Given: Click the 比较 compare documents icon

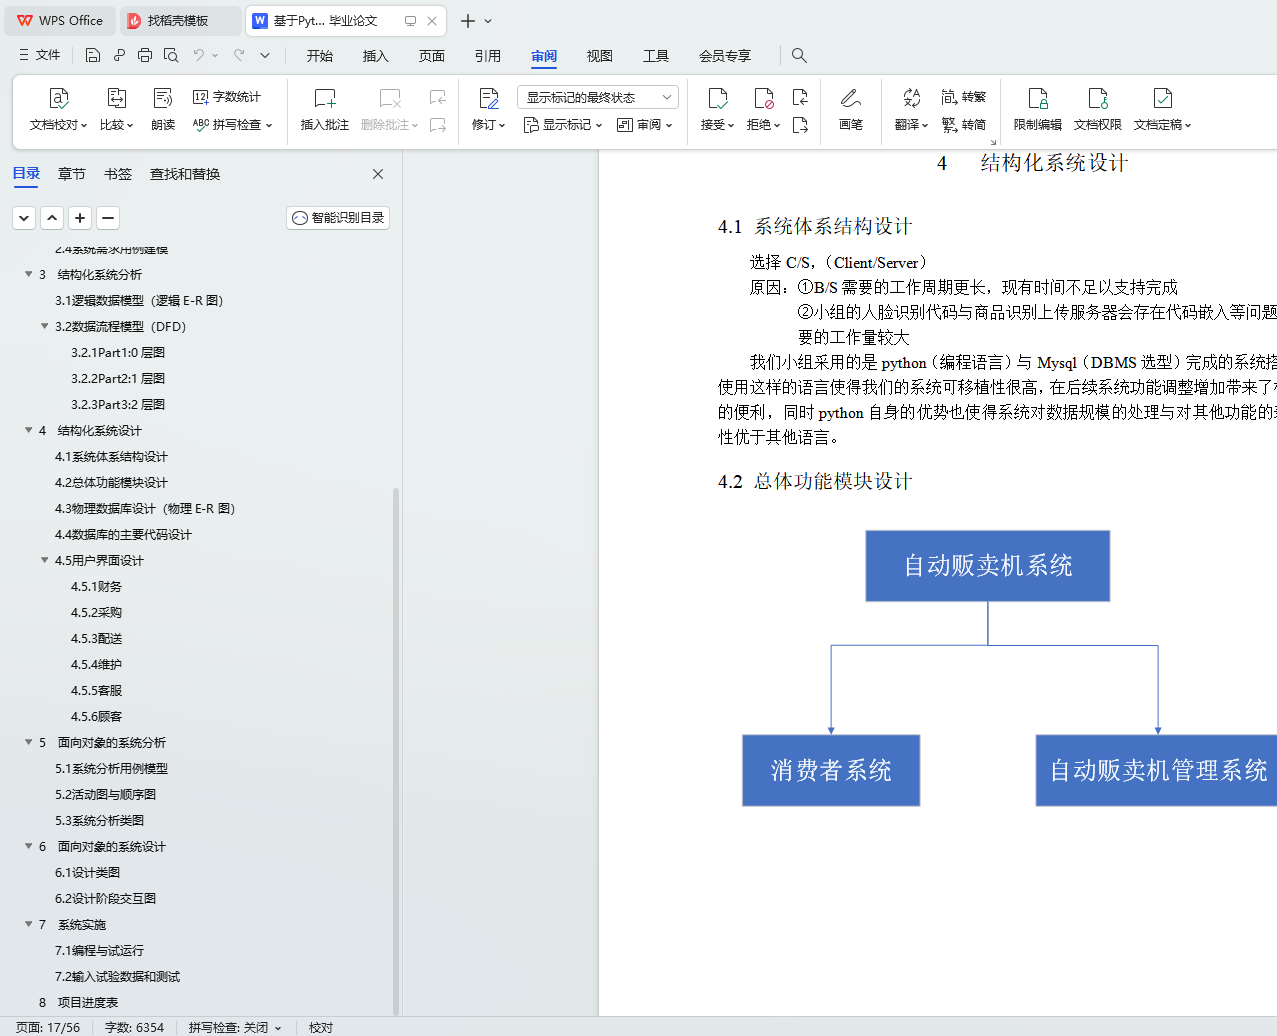Looking at the screenshot, I should pos(116,98).
